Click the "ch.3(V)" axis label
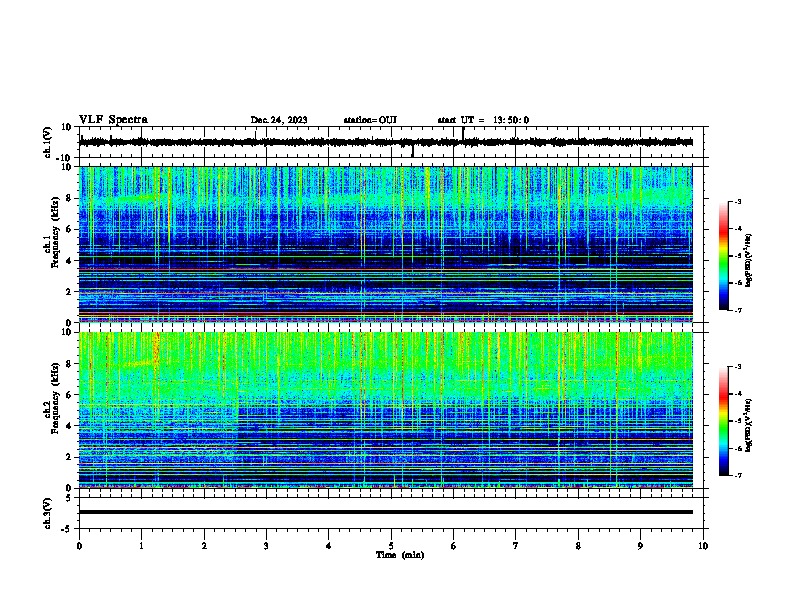 (48, 514)
